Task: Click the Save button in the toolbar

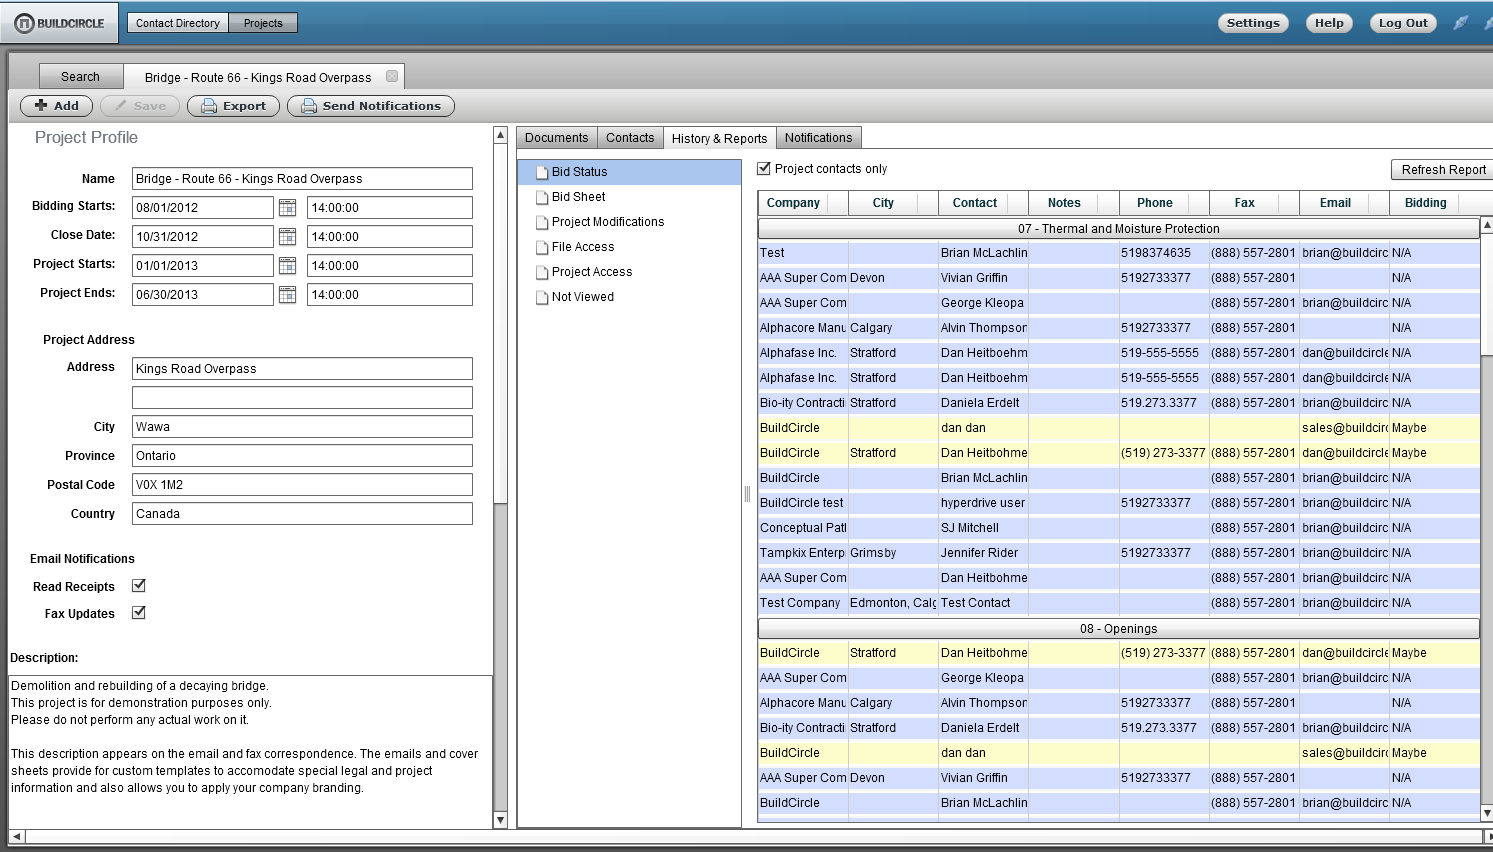Action: pyautogui.click(x=140, y=106)
